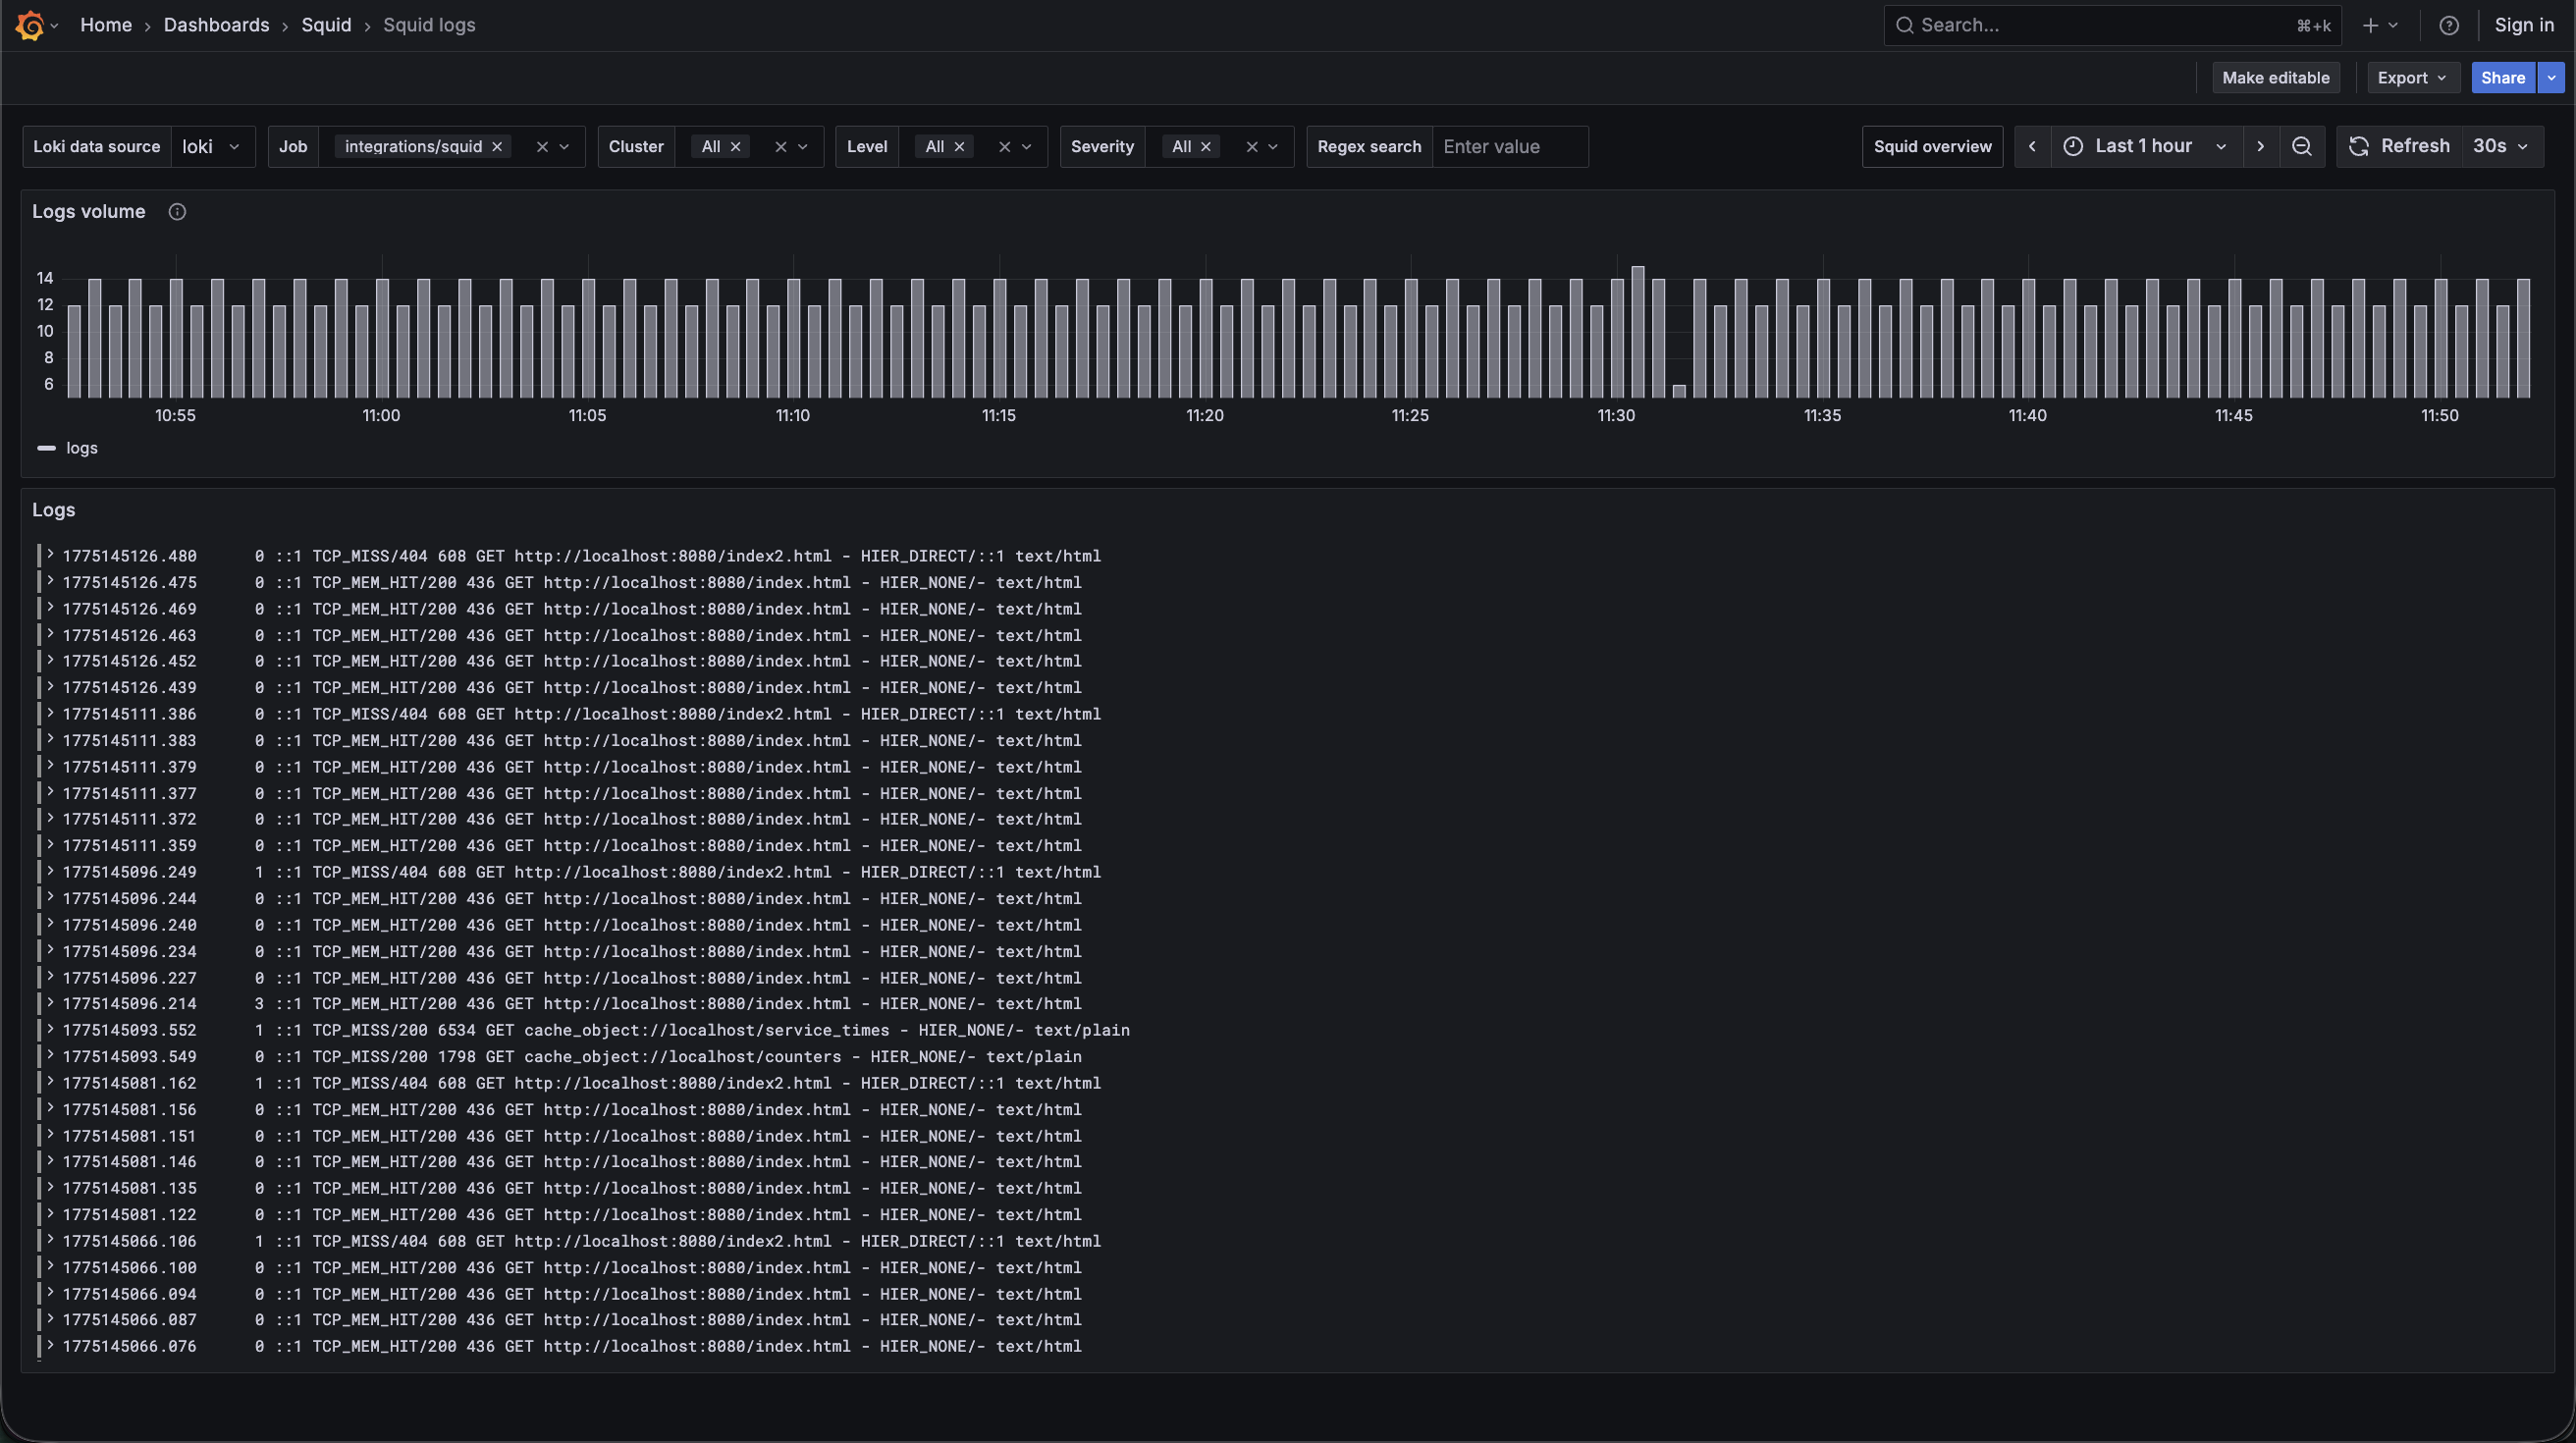Shift time range forward with right arrow

[2260, 146]
